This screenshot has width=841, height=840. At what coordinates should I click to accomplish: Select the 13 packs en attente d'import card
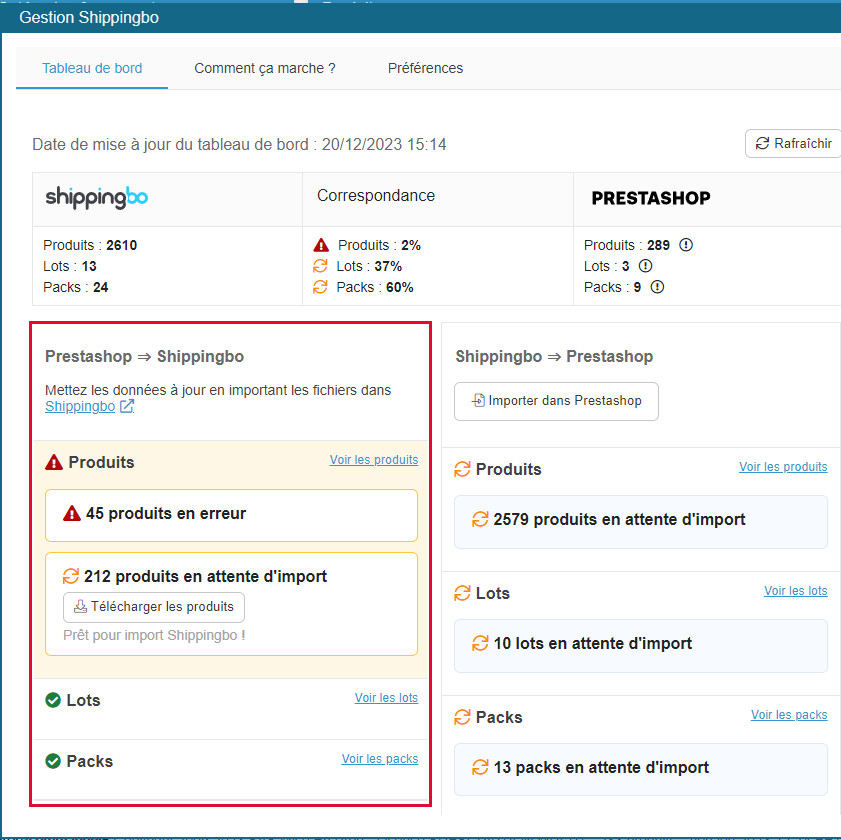coord(641,770)
